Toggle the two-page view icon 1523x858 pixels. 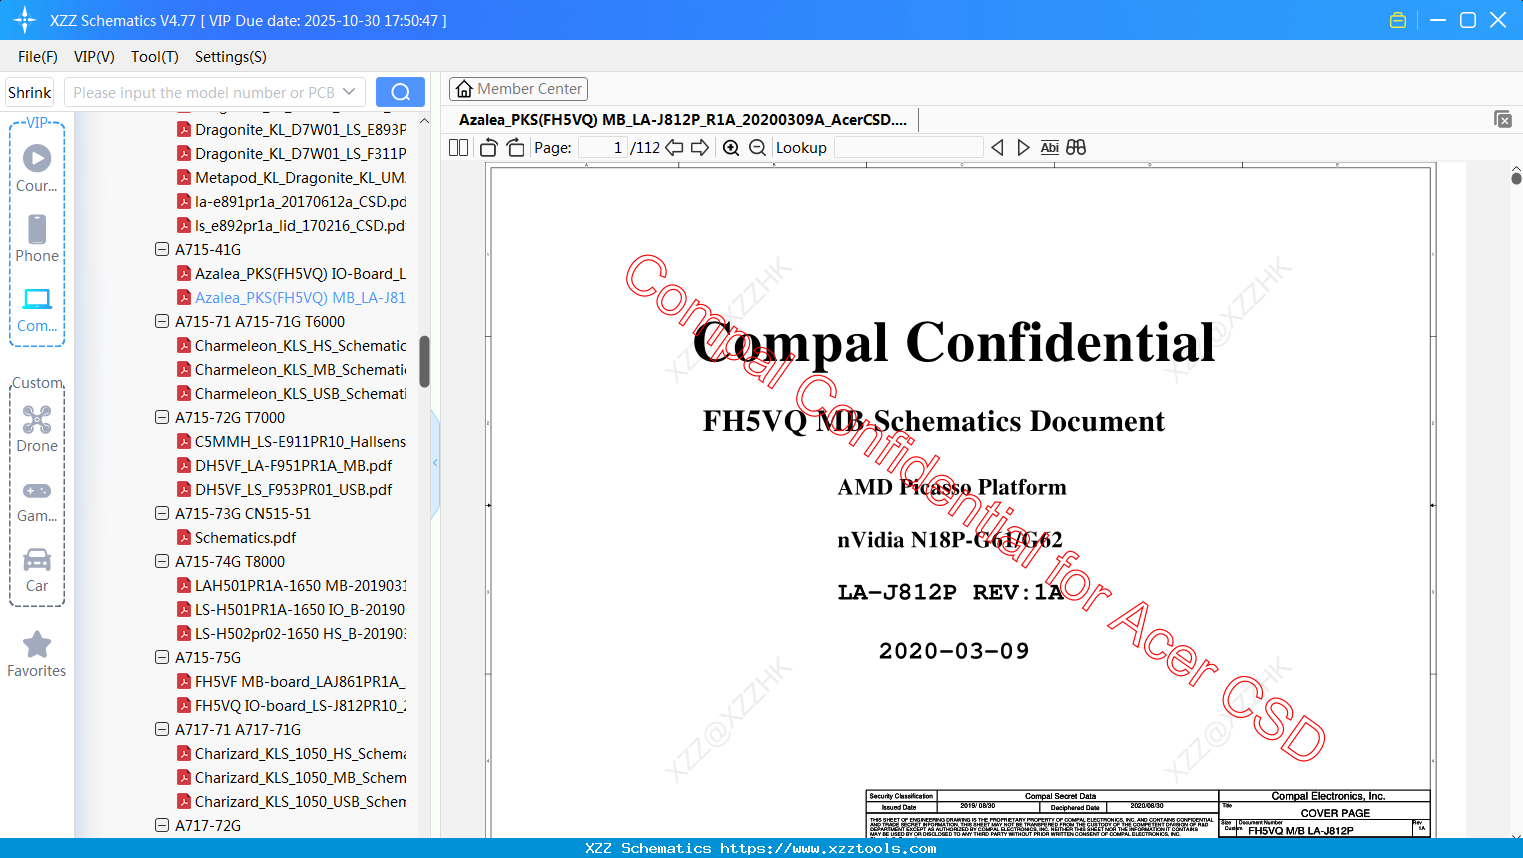[x=458, y=147]
